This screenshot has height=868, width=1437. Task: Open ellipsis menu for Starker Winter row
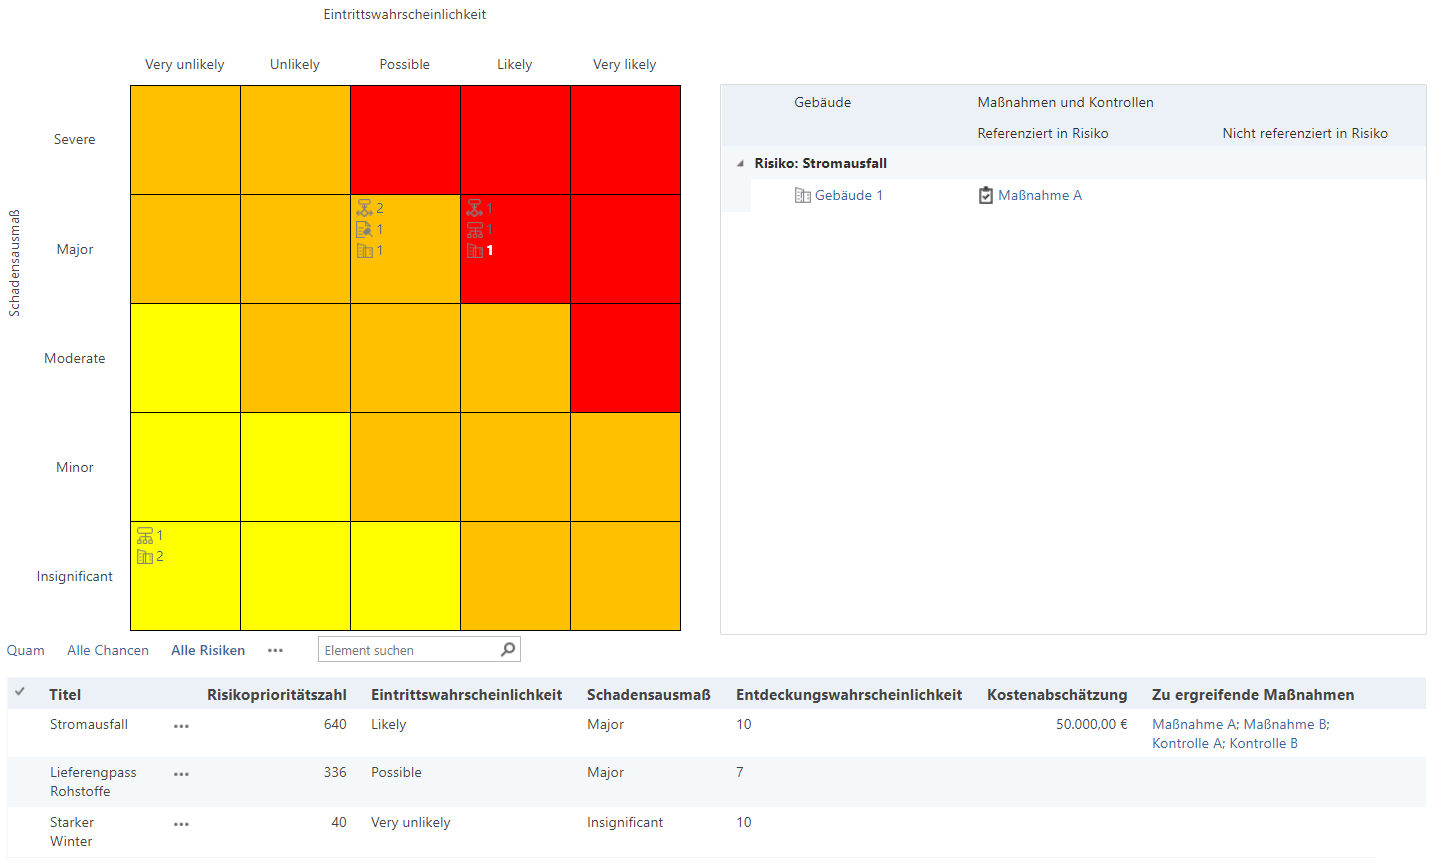point(181,824)
